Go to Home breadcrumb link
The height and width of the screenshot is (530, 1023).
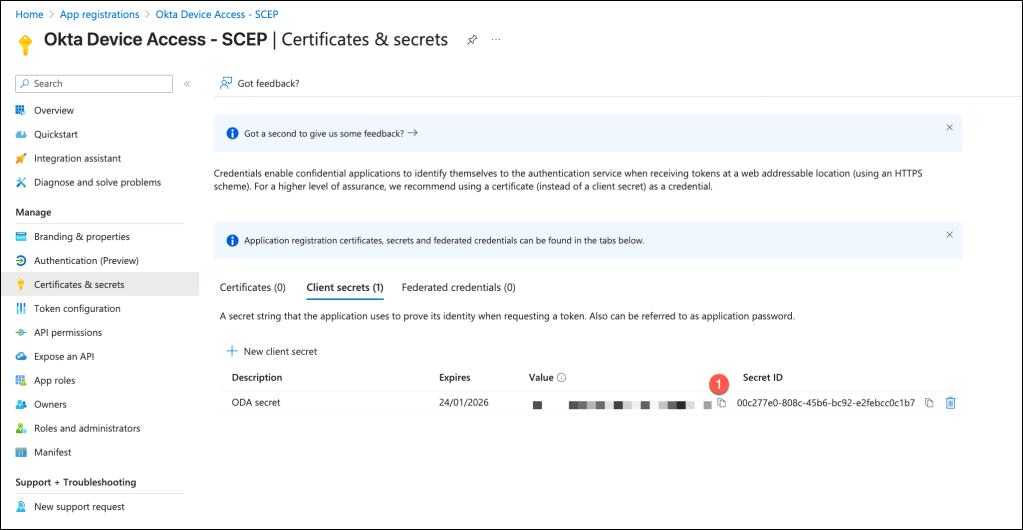click(29, 15)
